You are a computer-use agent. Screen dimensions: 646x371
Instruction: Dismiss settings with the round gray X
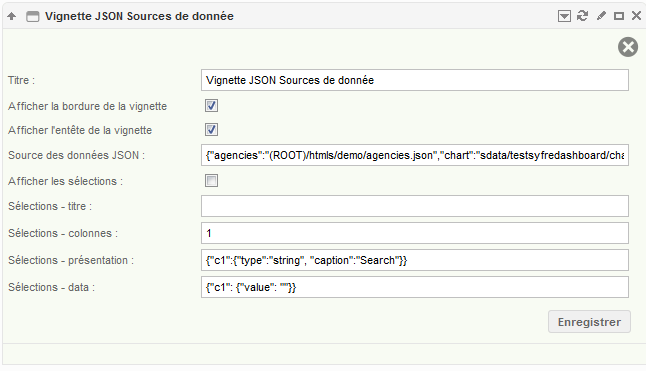coord(628,47)
